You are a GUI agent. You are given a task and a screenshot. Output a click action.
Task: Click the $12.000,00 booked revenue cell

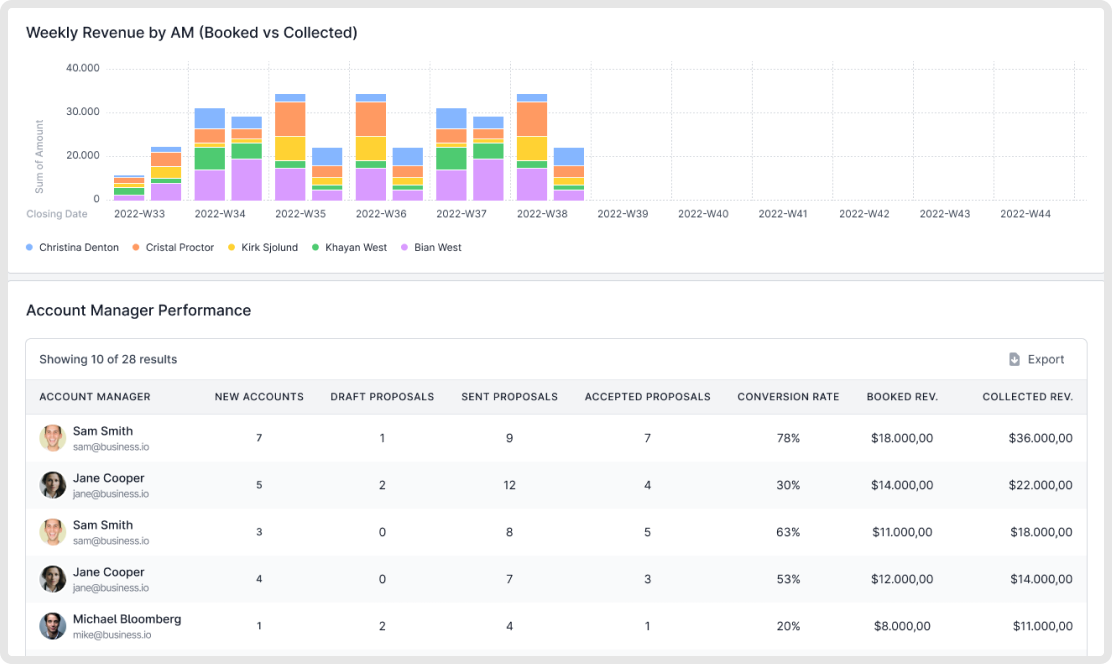(902, 579)
